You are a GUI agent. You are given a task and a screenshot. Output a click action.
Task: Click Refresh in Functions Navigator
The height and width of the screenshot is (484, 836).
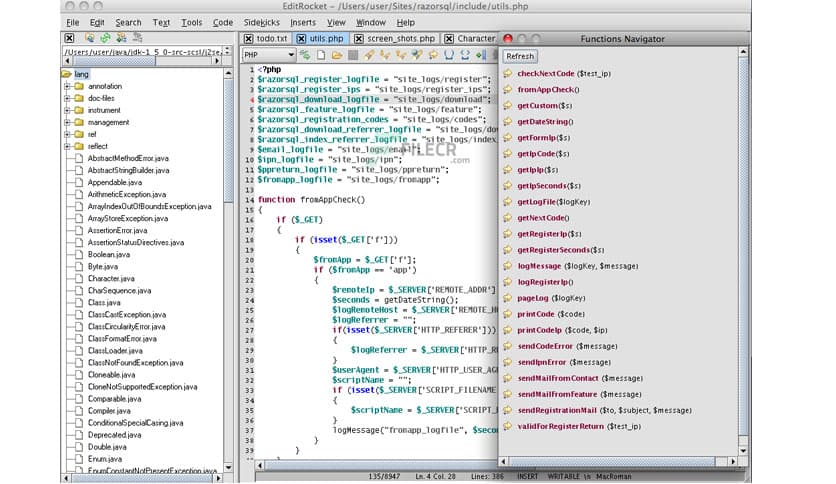[x=520, y=56]
